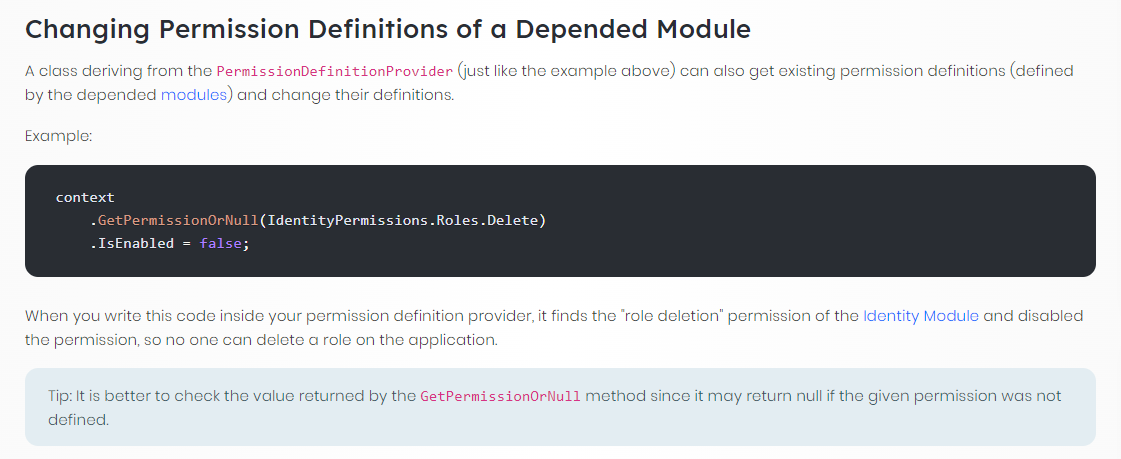Follow the "Identity Module" link

[x=921, y=316]
